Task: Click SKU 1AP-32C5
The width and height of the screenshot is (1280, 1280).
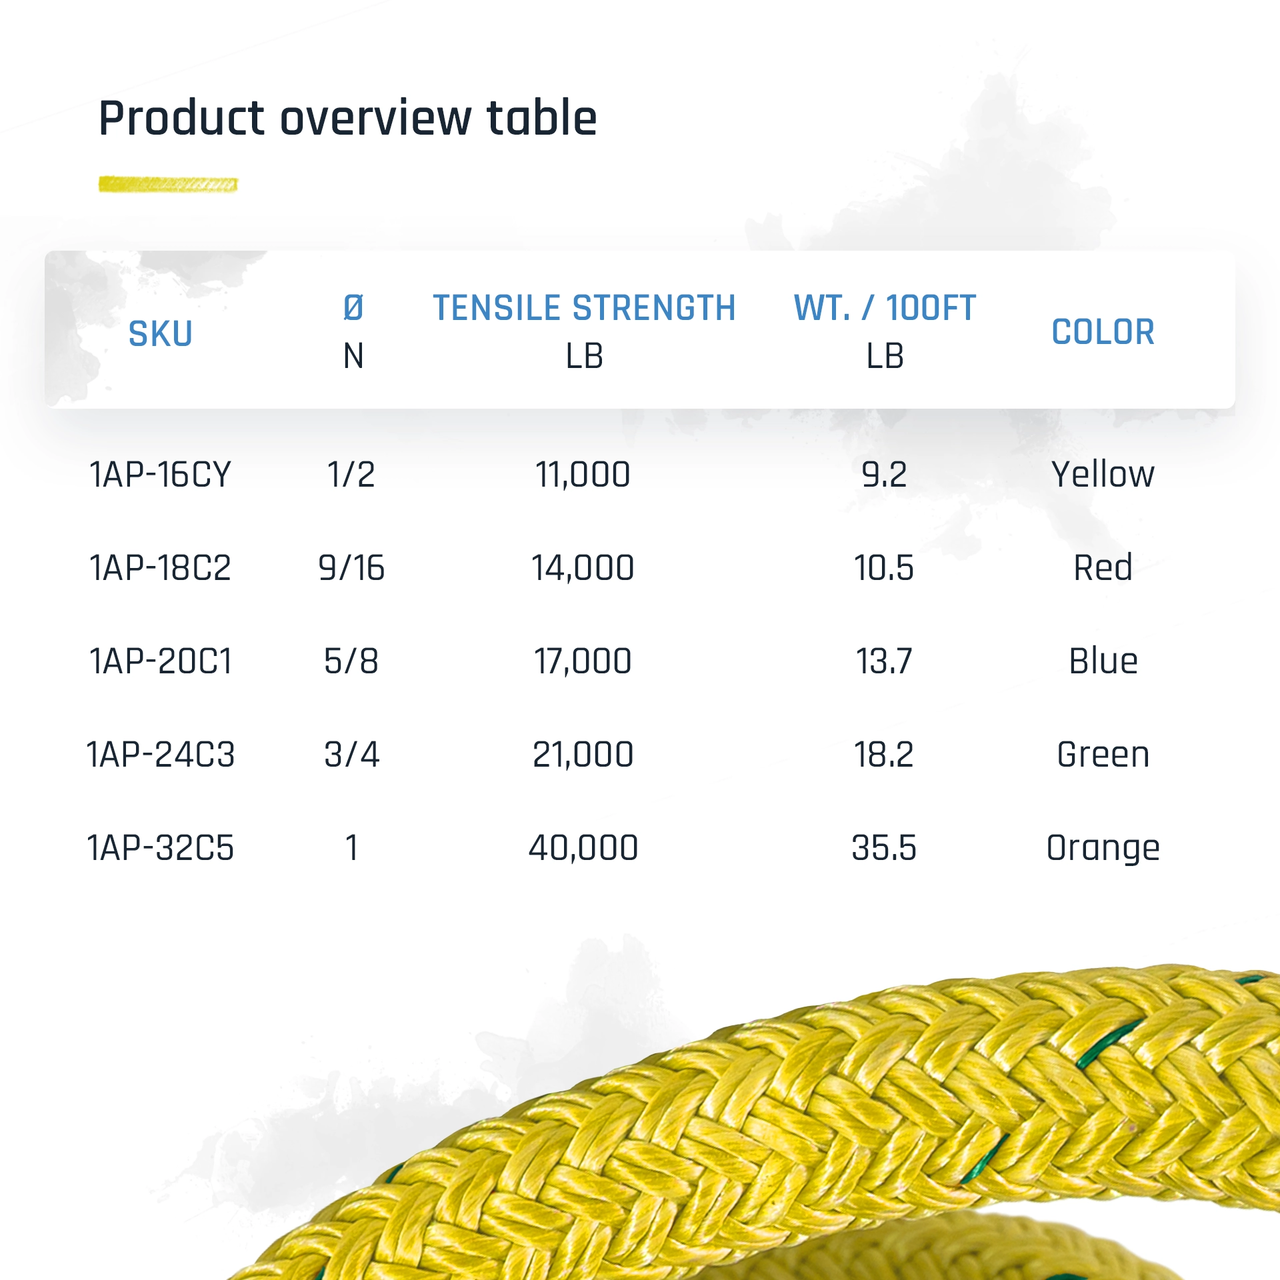Action: click(160, 848)
